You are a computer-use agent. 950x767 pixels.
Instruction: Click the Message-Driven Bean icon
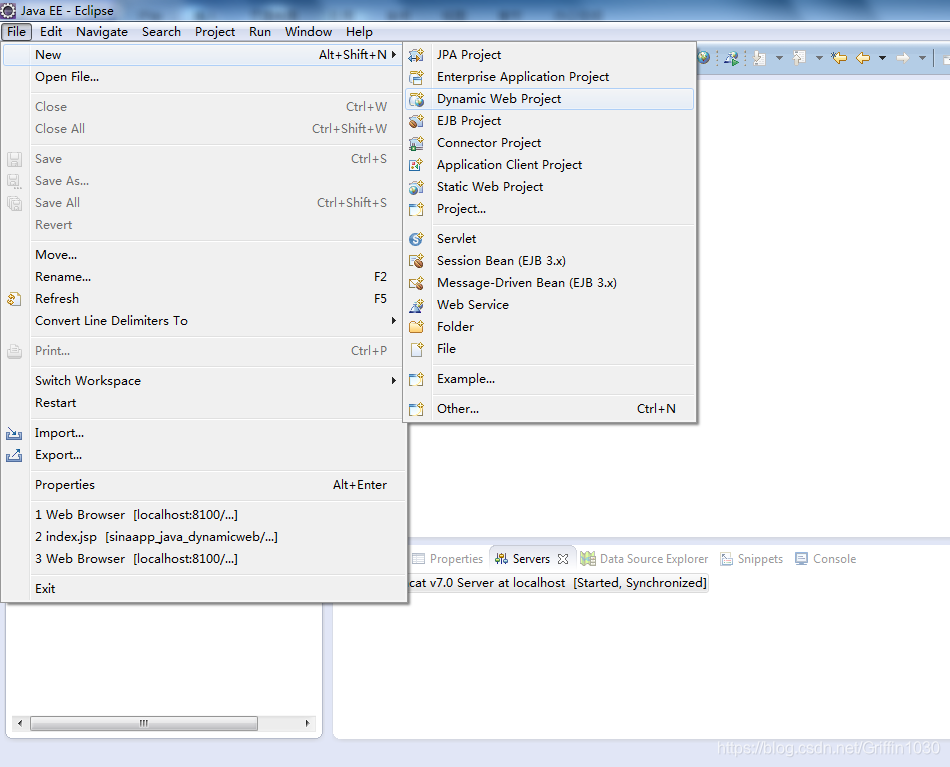point(416,283)
